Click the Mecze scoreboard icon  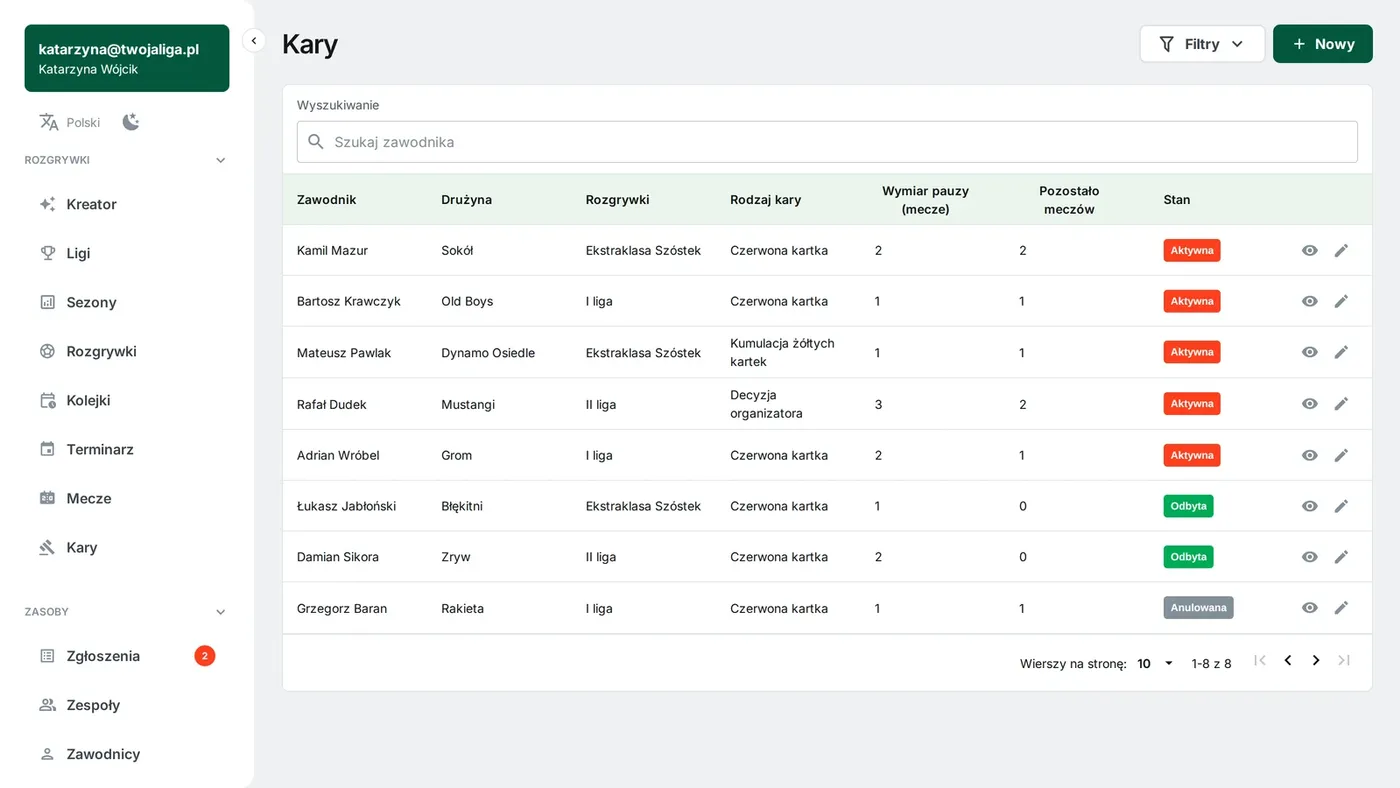tap(47, 498)
